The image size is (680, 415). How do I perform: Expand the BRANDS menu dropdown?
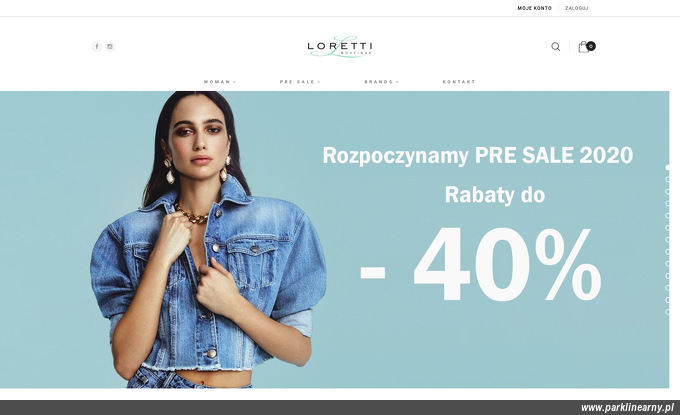coord(382,82)
